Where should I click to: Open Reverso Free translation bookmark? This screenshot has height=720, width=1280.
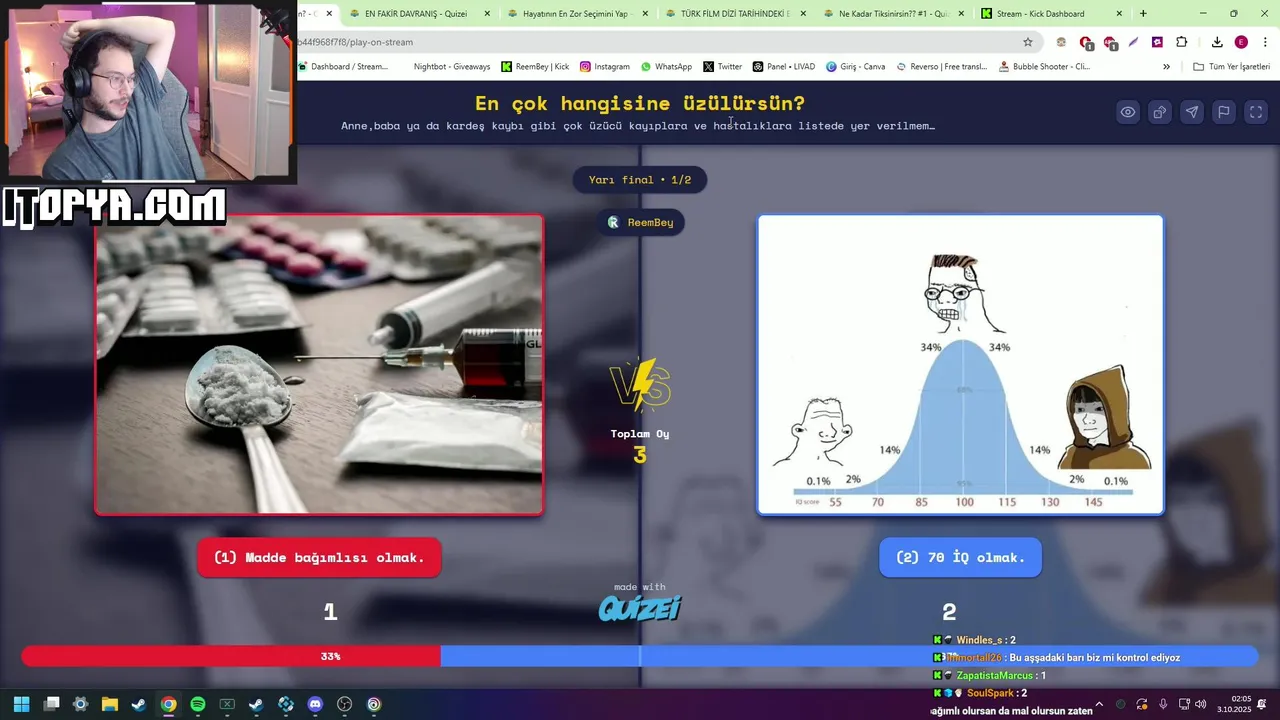tap(941, 67)
